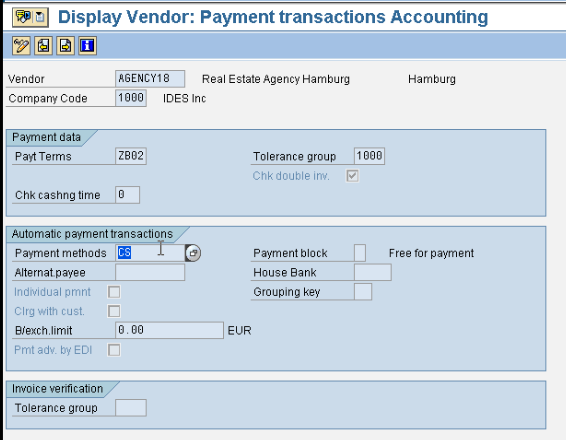Click the Hamburg city text
This screenshot has width=566, height=440.
432,79
